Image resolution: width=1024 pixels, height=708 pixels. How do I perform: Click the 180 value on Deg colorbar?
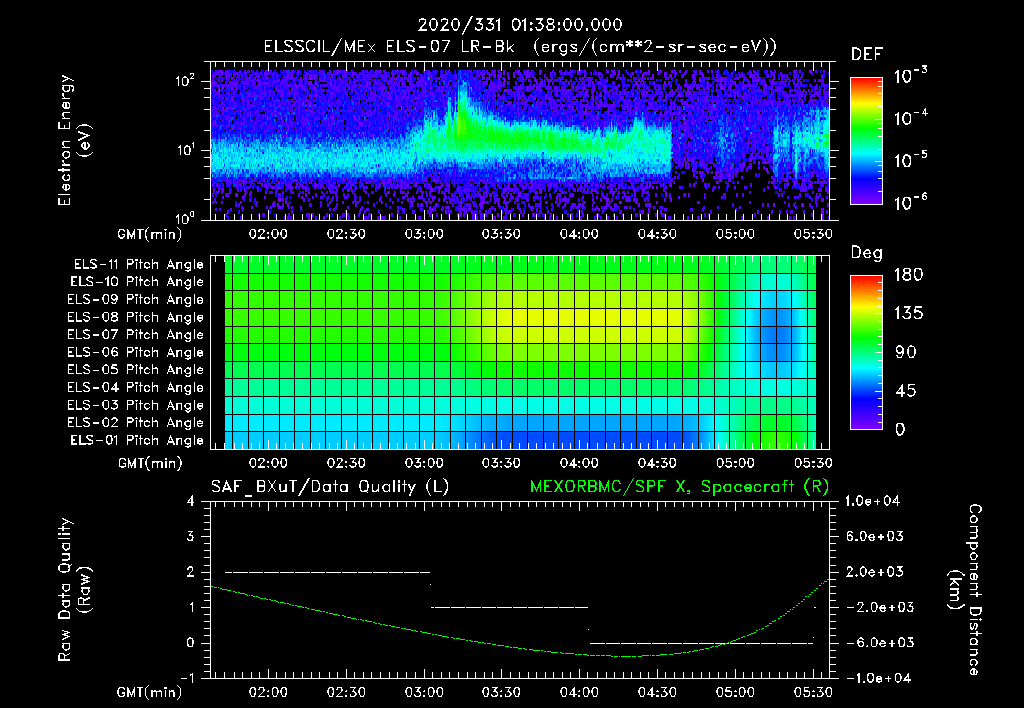908,275
